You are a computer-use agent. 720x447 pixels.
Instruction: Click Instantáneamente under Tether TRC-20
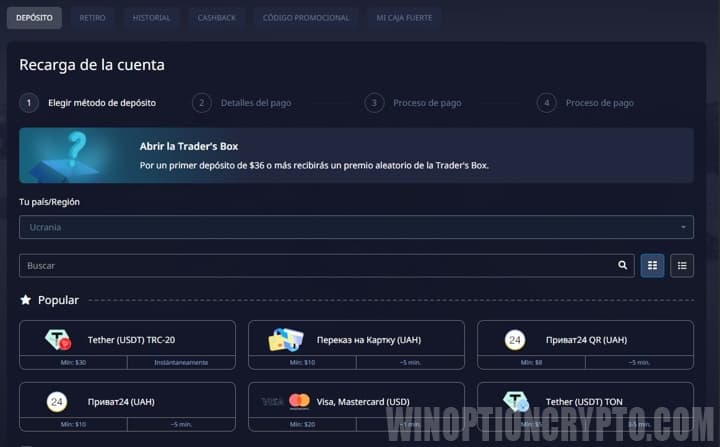181,362
